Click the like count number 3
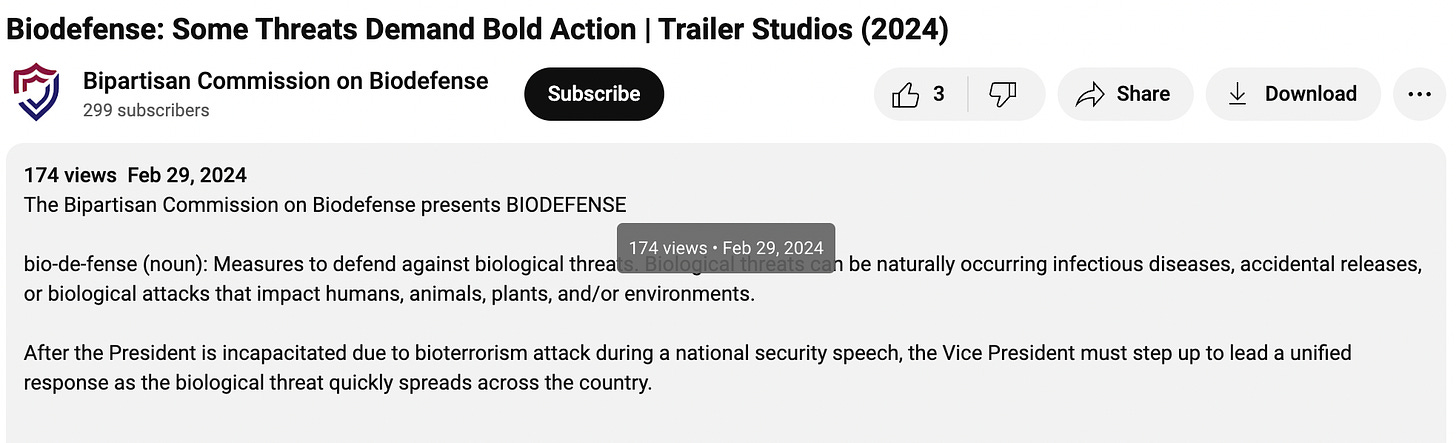 click(938, 94)
